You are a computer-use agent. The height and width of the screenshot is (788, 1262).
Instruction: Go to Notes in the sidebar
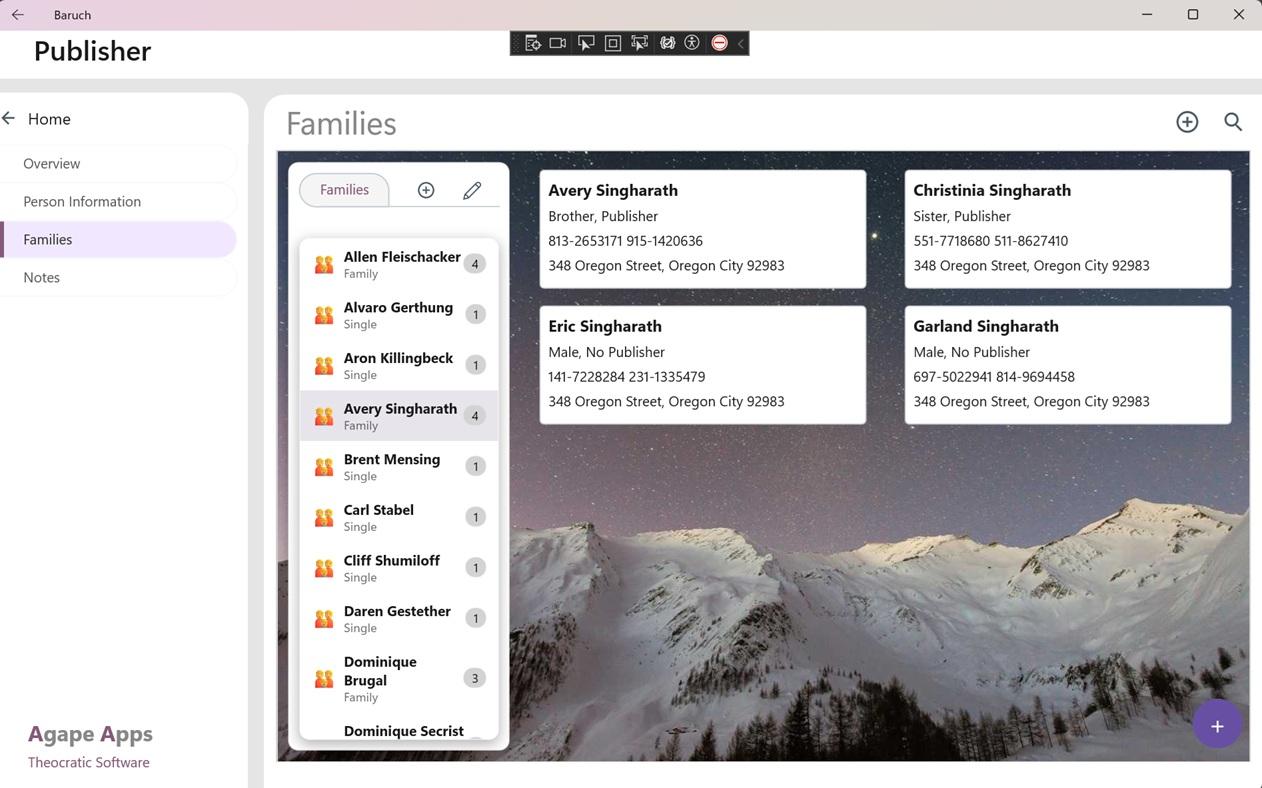pos(42,277)
